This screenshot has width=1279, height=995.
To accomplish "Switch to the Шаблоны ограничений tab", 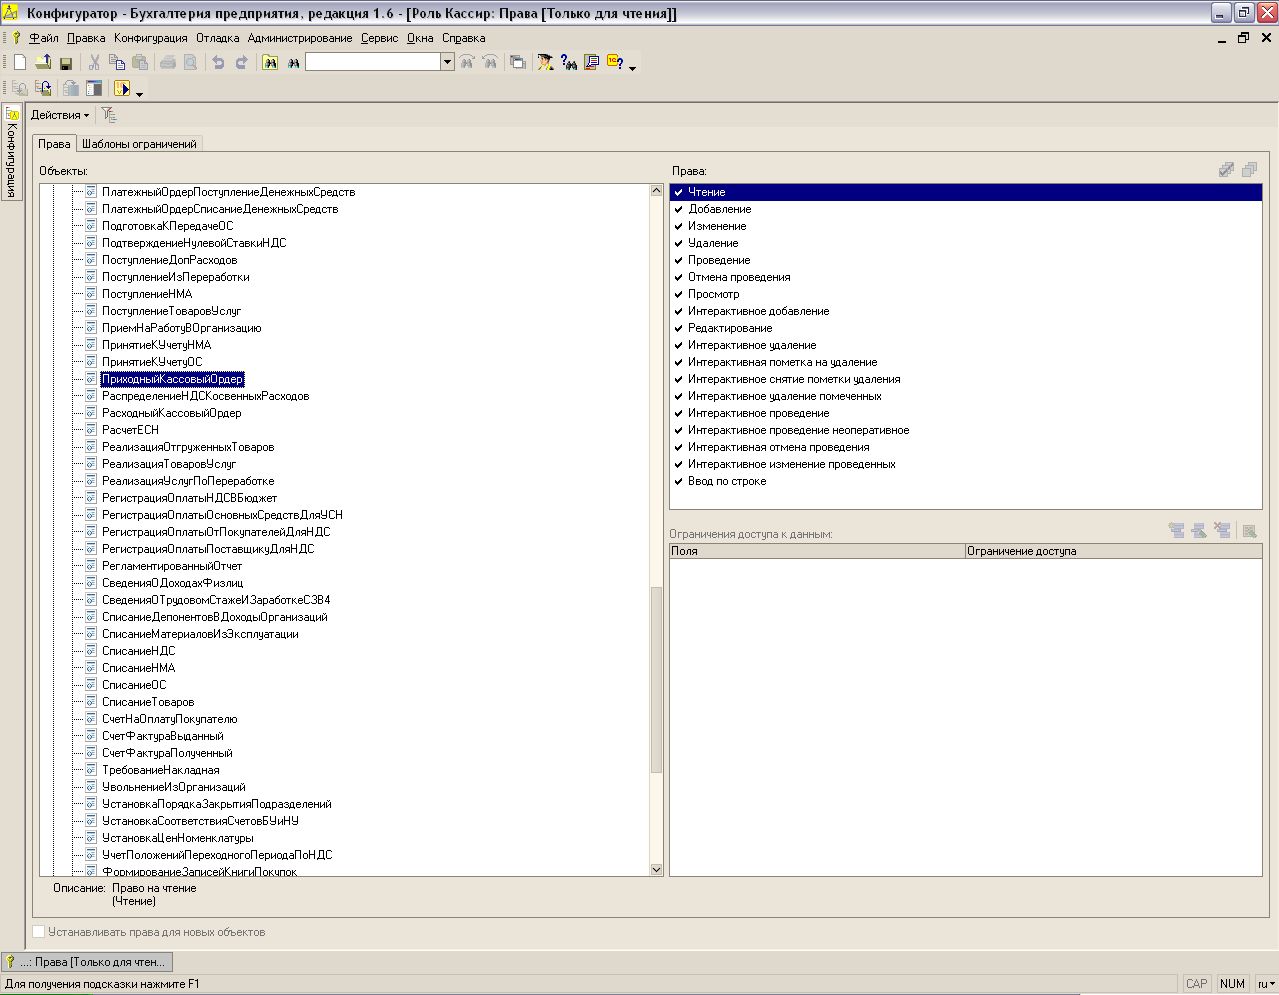I will pos(139,144).
